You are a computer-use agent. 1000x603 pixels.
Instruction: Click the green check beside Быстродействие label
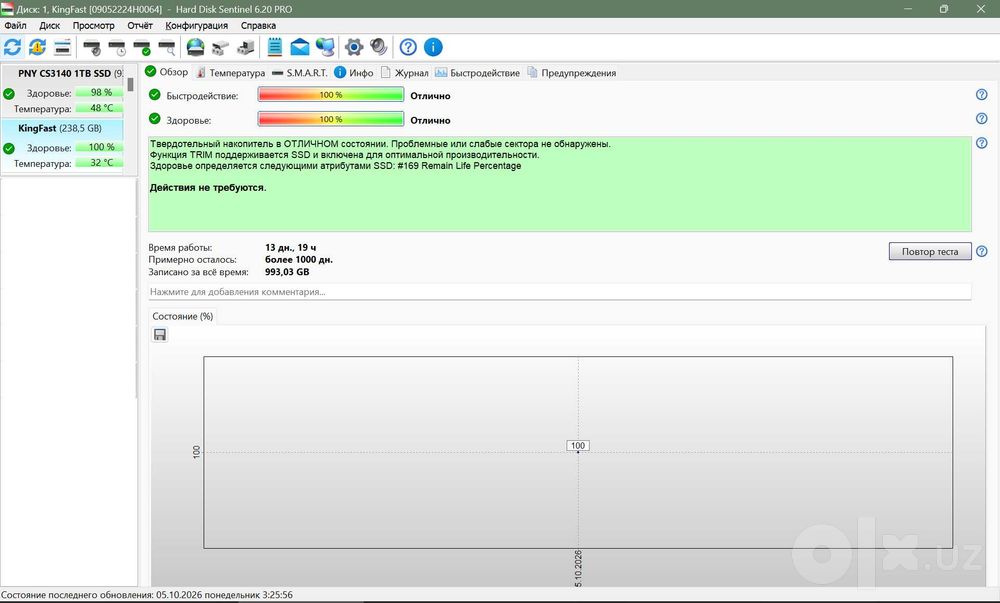[154, 95]
